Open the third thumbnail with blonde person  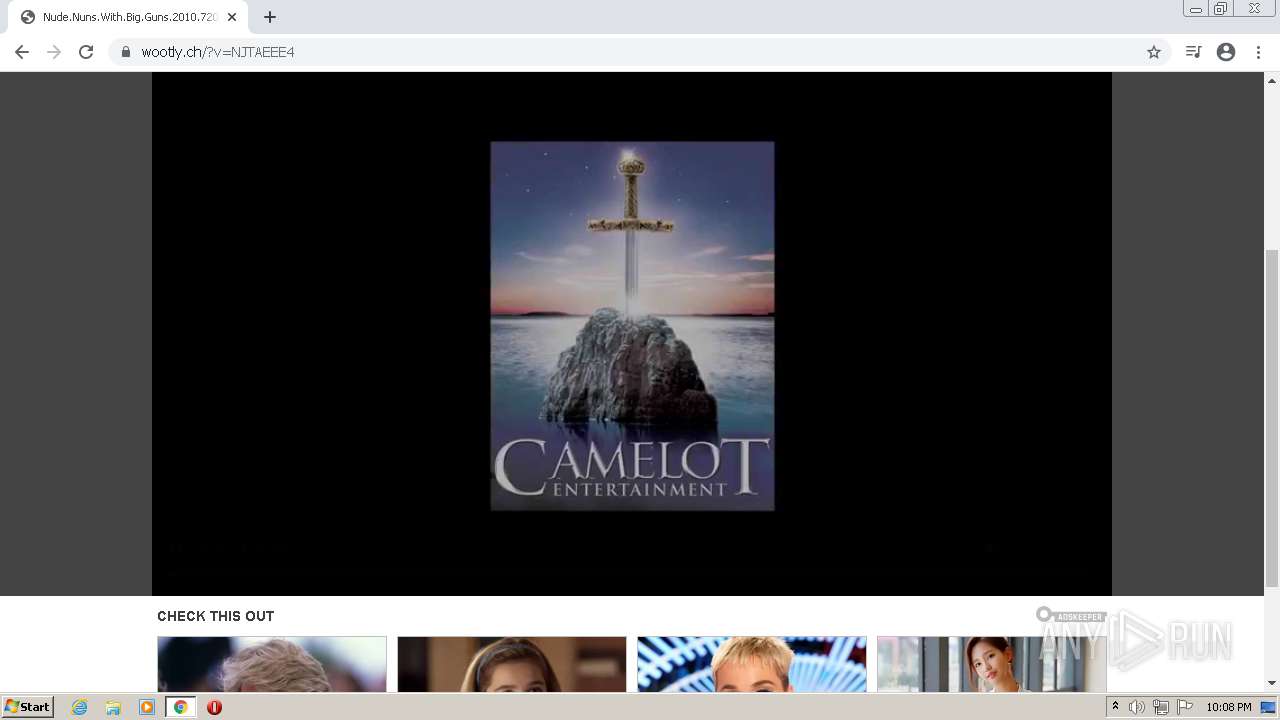752,664
